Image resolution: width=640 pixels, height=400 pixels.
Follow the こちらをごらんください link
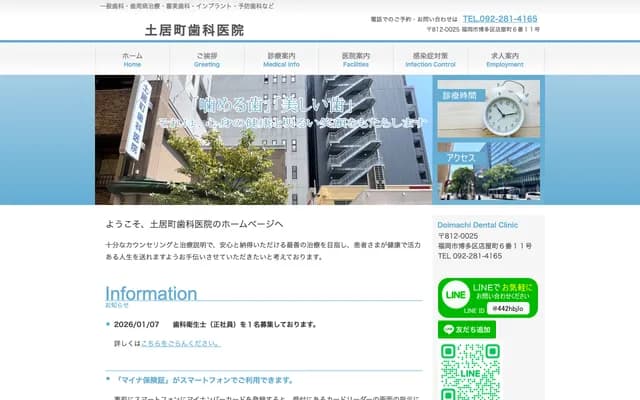(x=181, y=343)
